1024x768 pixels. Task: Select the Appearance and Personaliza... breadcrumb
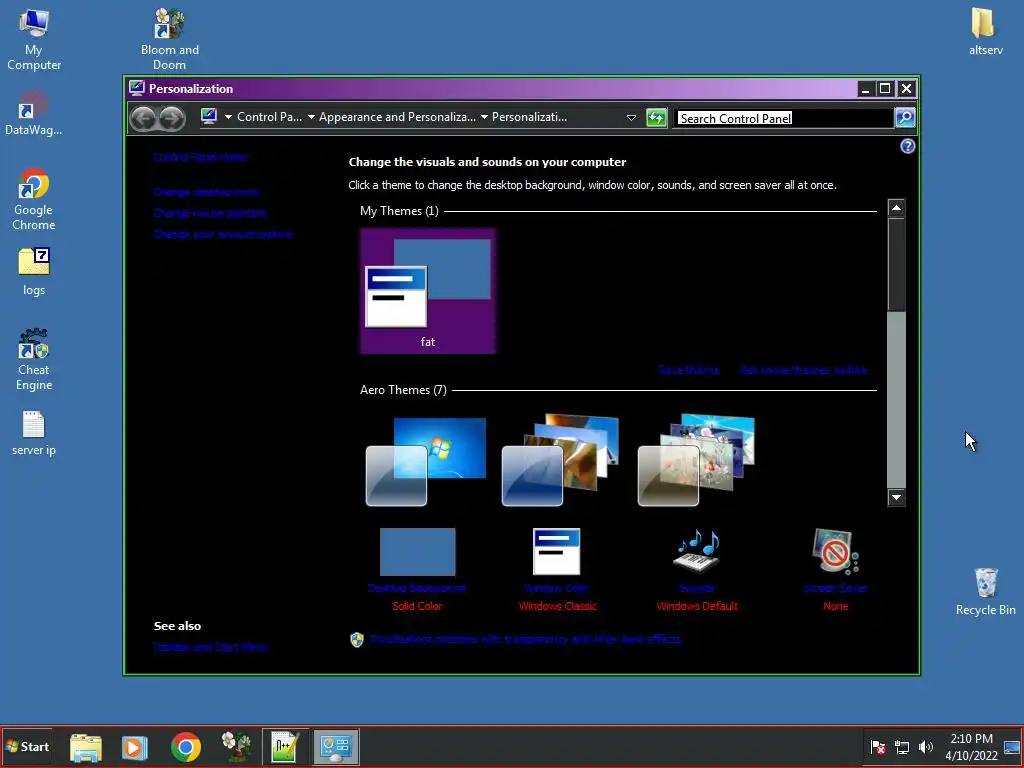point(397,118)
